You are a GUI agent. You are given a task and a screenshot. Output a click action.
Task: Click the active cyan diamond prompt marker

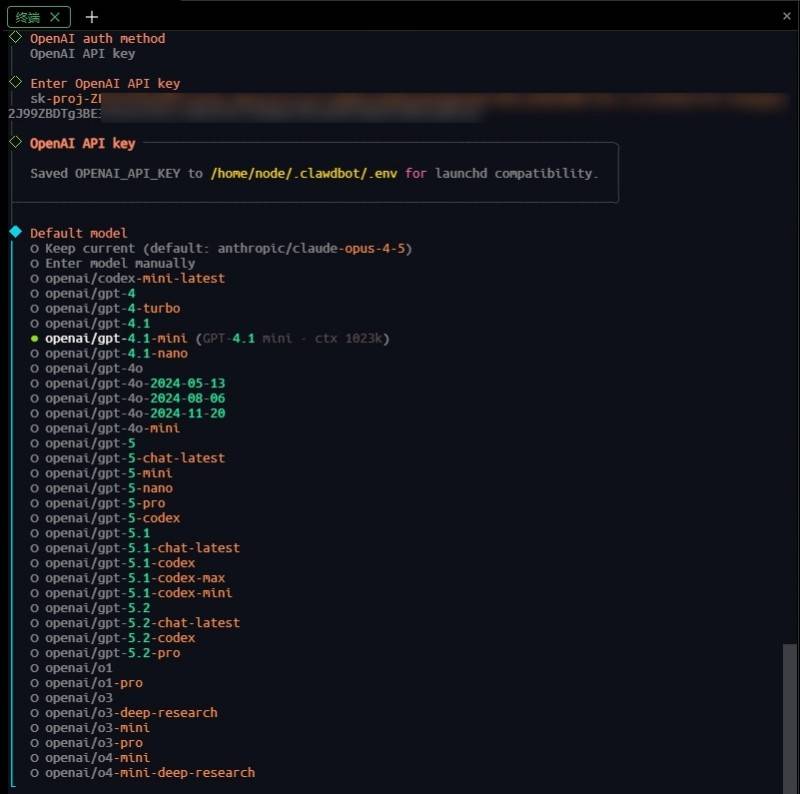pyautogui.click(x=15, y=232)
